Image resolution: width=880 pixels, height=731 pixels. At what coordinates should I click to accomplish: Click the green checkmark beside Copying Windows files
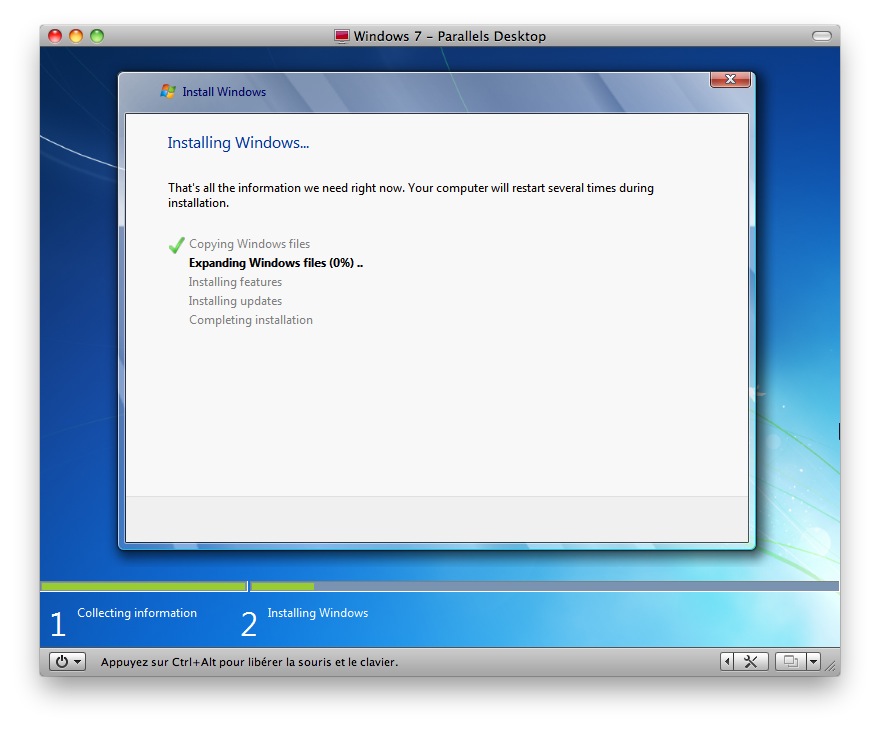(x=177, y=244)
